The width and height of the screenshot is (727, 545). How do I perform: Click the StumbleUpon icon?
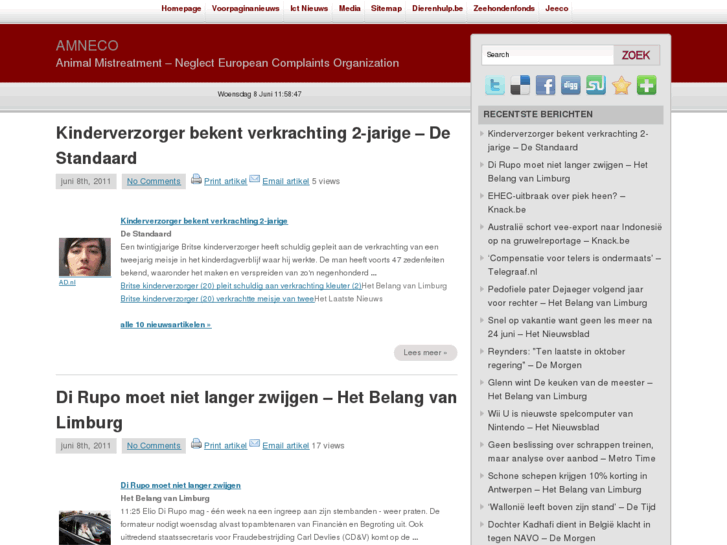pos(596,85)
